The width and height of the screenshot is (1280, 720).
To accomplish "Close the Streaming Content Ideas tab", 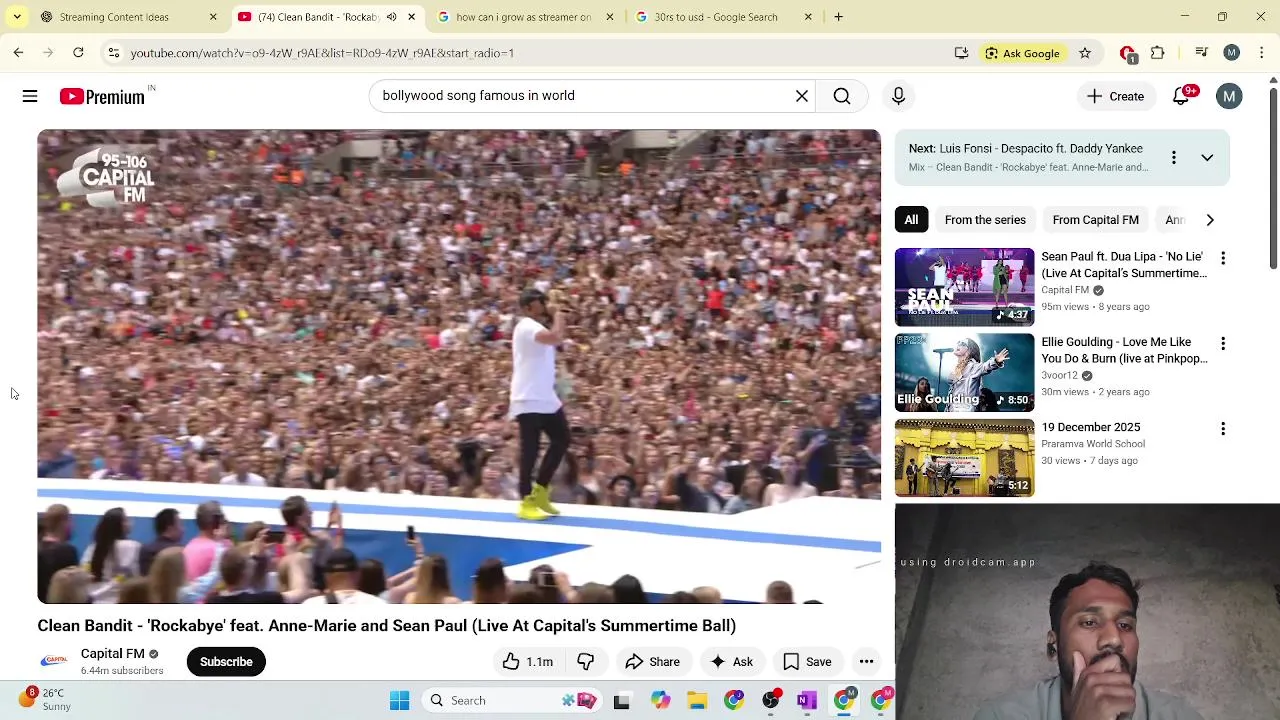I will coord(212,17).
